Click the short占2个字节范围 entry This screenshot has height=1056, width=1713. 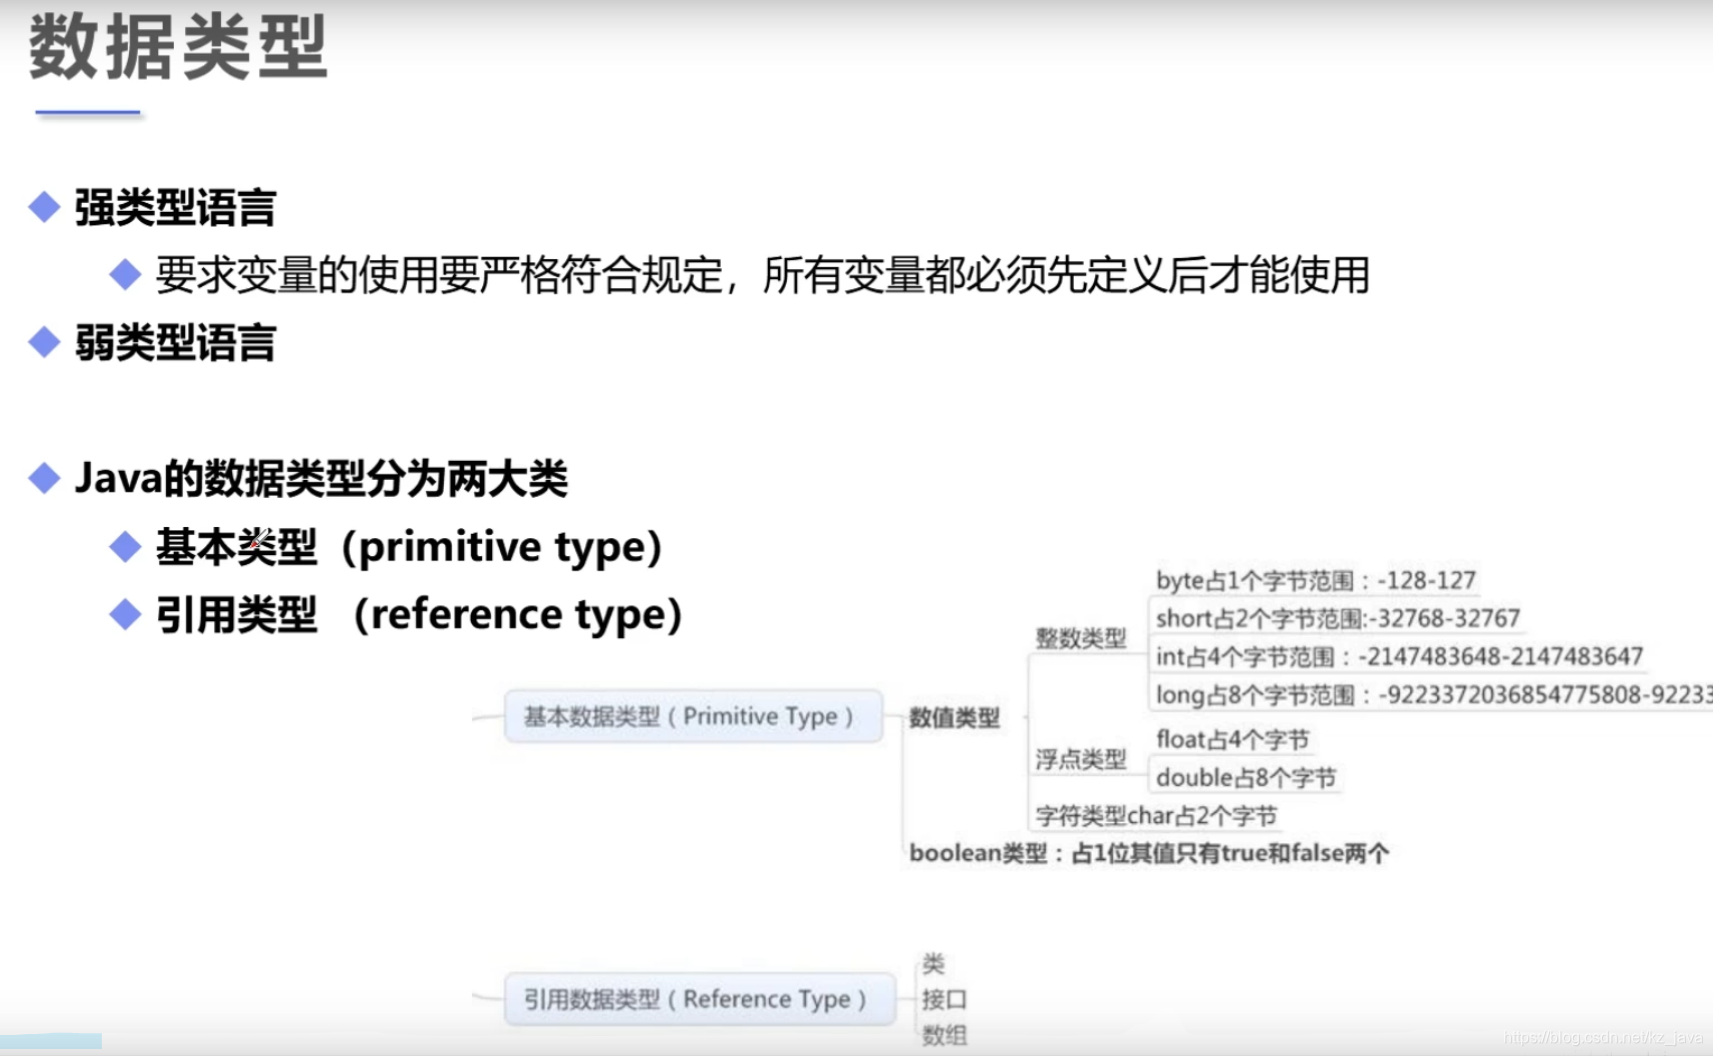tap(1337, 618)
